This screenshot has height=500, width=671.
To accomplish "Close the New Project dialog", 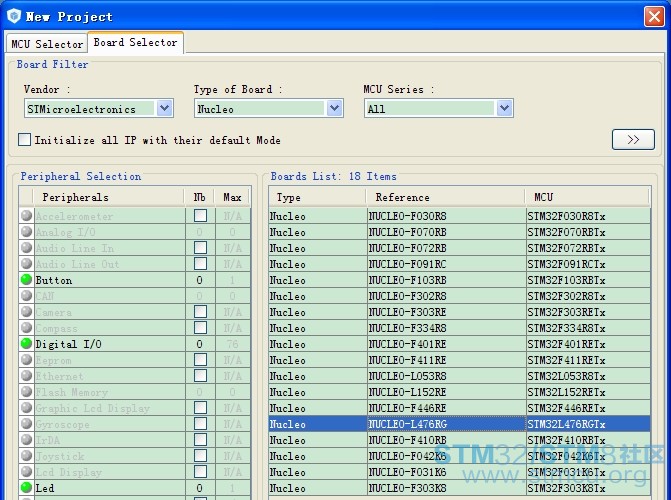I will coord(654,17).
